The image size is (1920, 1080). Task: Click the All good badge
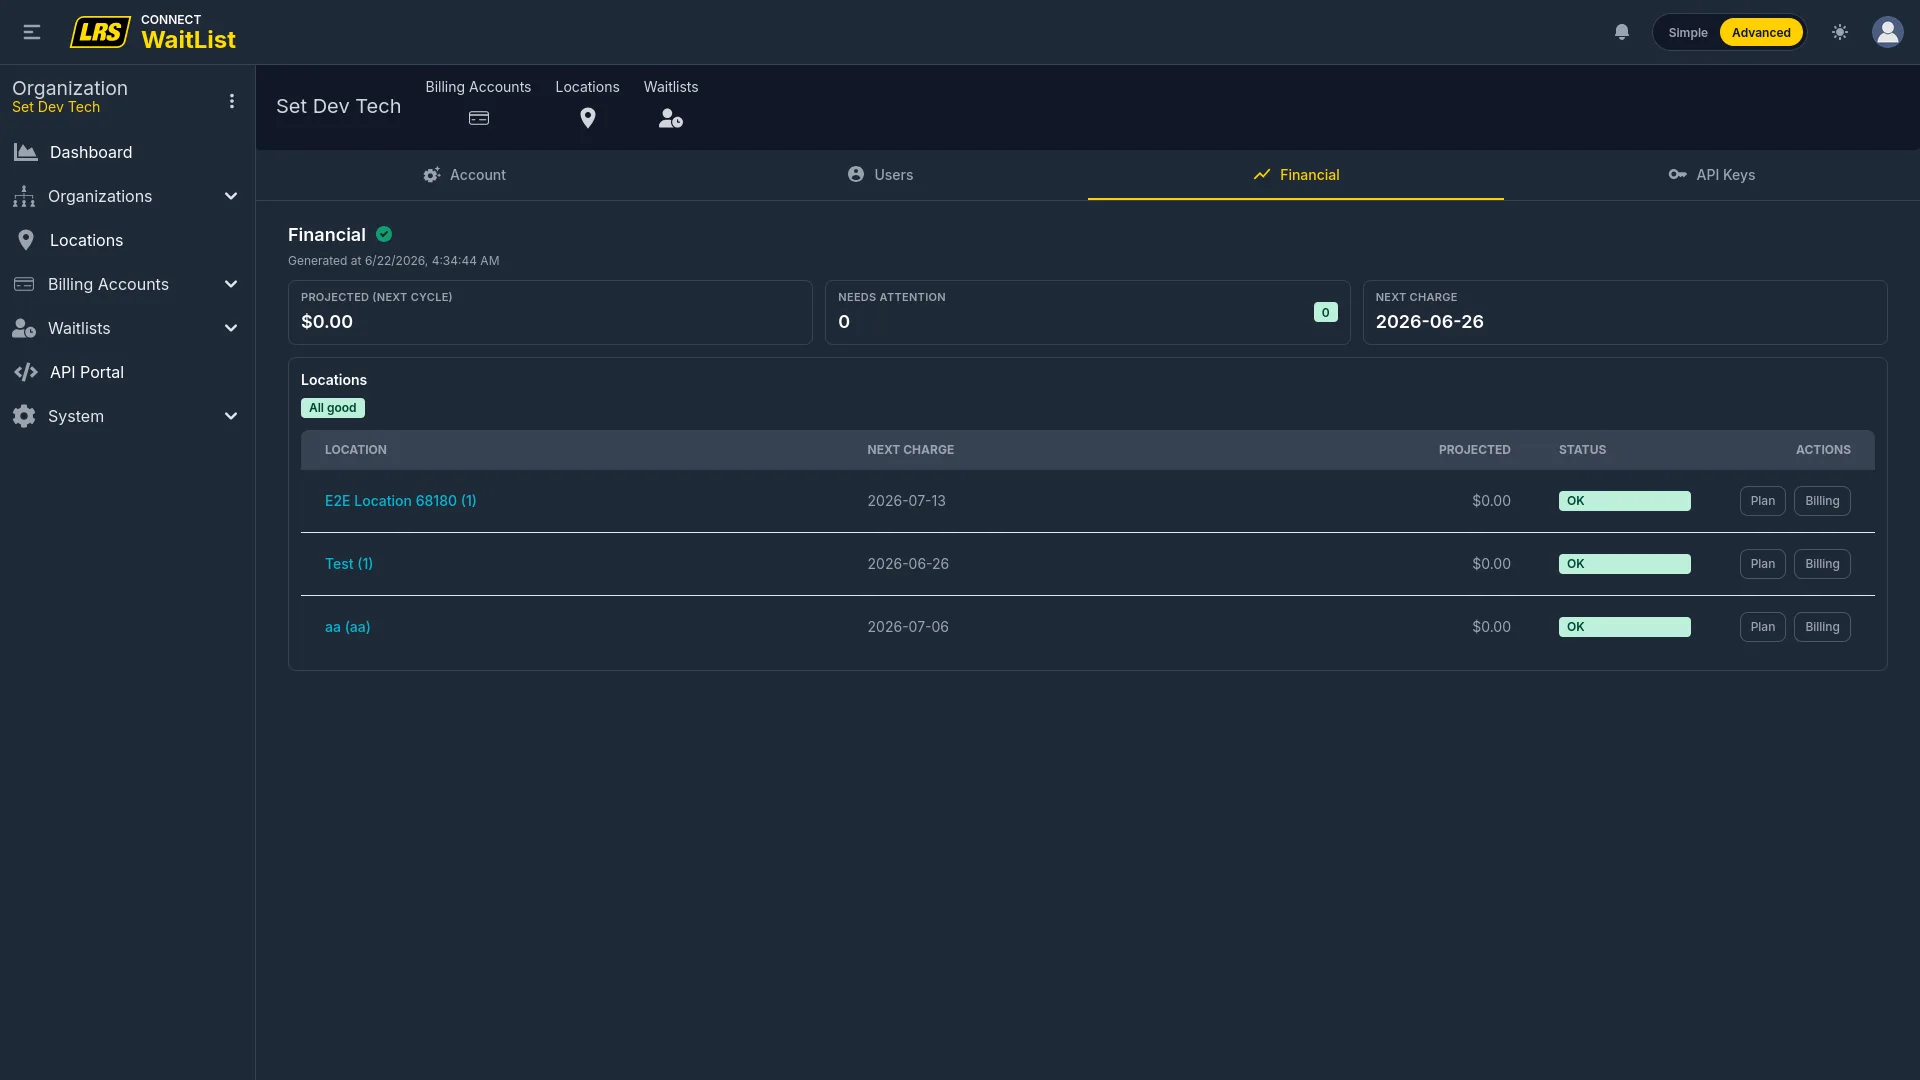(333, 408)
